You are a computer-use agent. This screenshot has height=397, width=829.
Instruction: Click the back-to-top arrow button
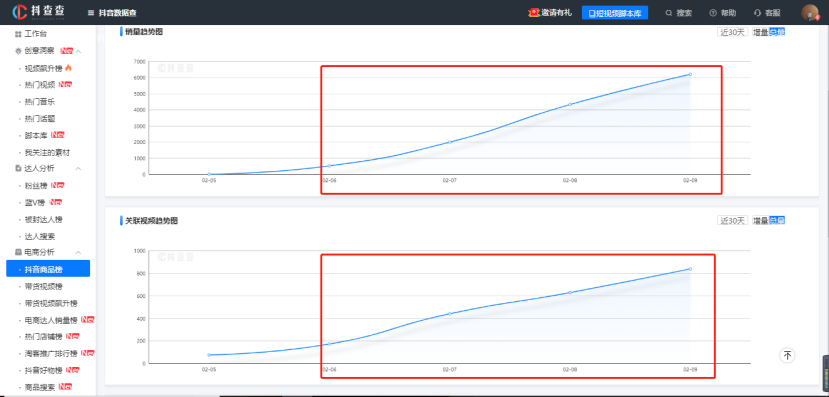(x=787, y=355)
